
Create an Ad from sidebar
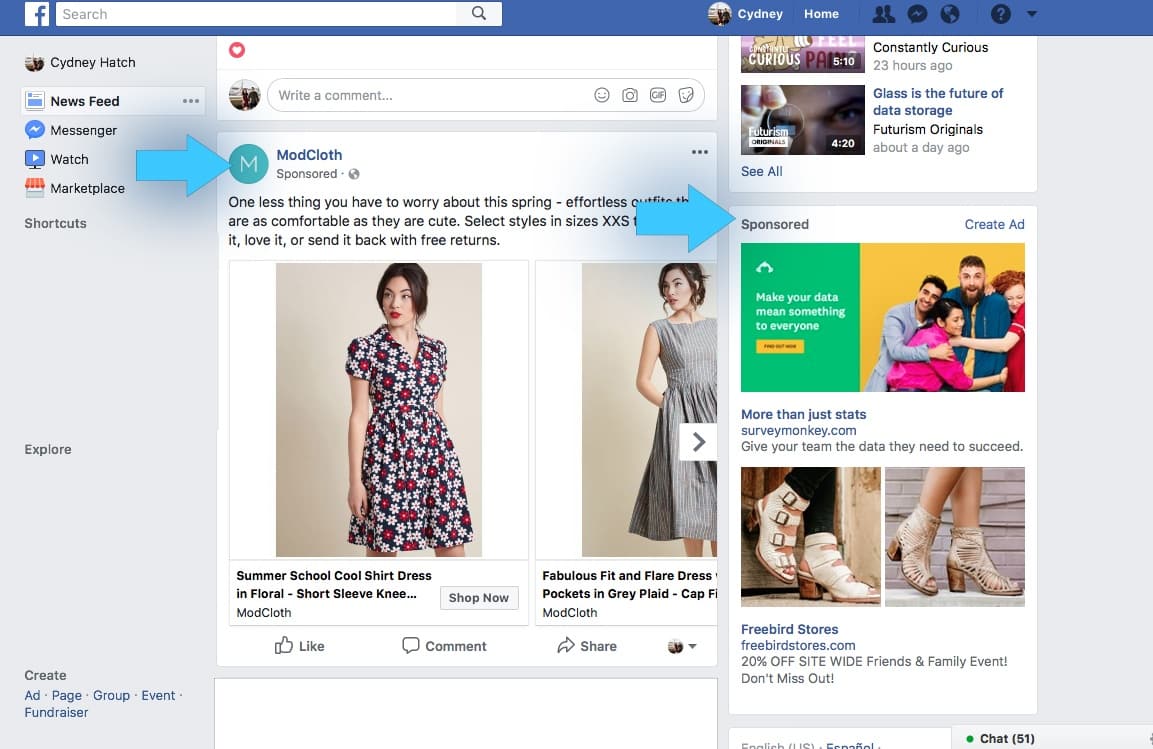pos(32,695)
